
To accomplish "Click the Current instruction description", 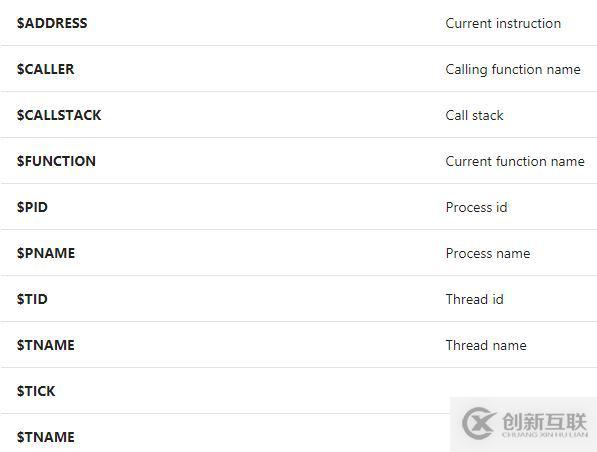I will (503, 23).
